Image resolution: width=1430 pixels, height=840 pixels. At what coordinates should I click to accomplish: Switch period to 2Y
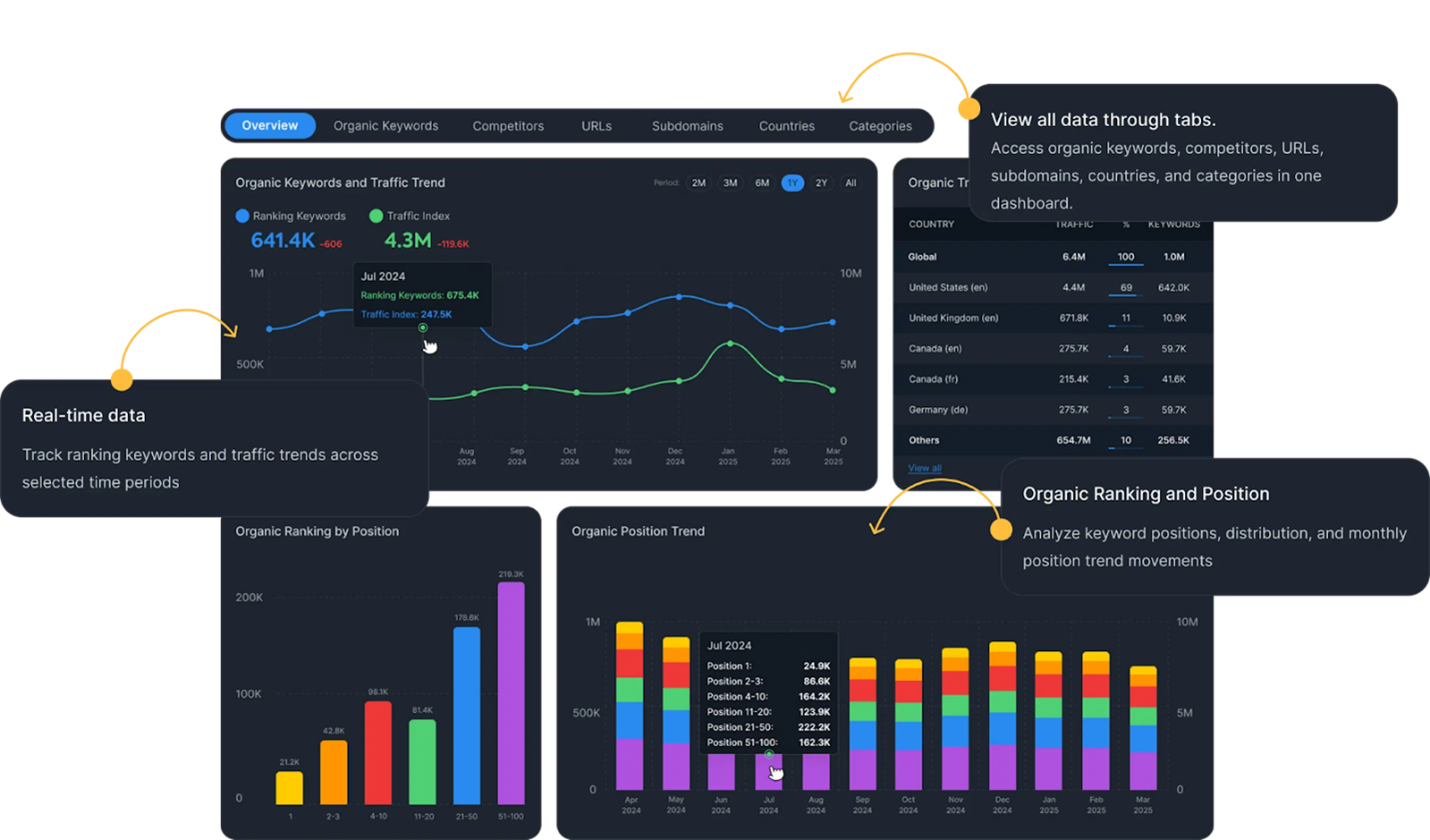(821, 183)
